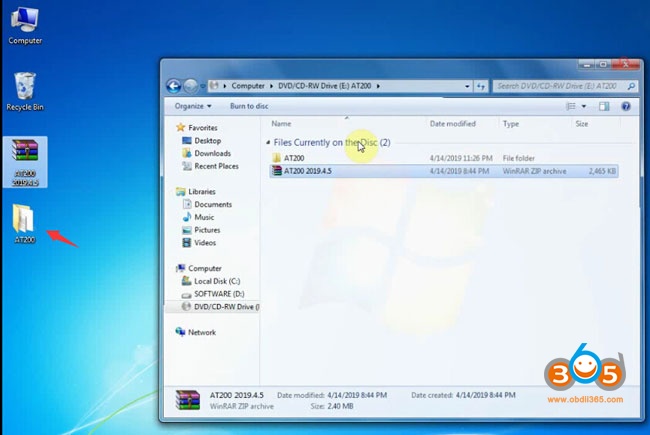Open Network in the navigation pane

[x=201, y=332]
